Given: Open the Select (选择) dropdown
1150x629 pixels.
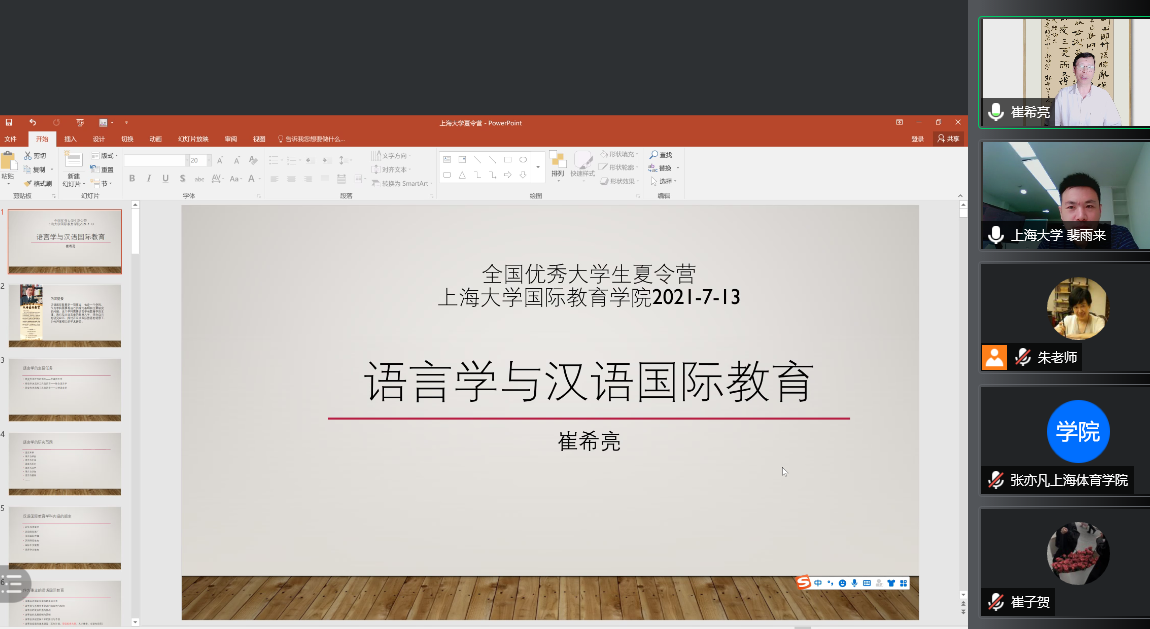Looking at the screenshot, I should (x=665, y=181).
